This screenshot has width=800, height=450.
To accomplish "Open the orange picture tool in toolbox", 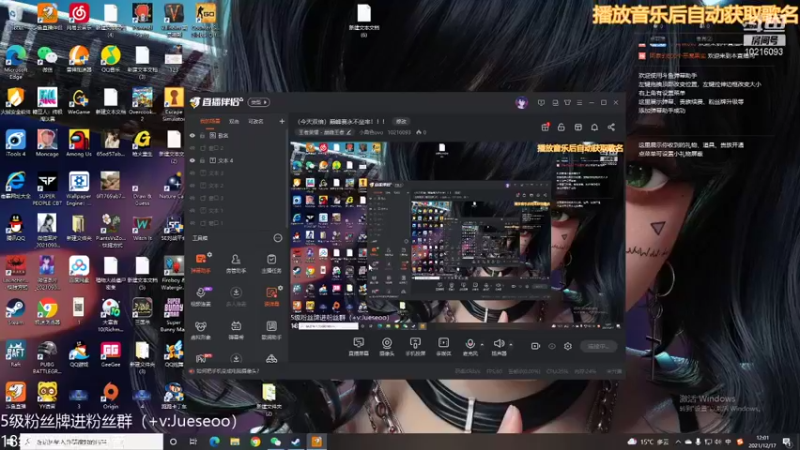I will [271, 296].
